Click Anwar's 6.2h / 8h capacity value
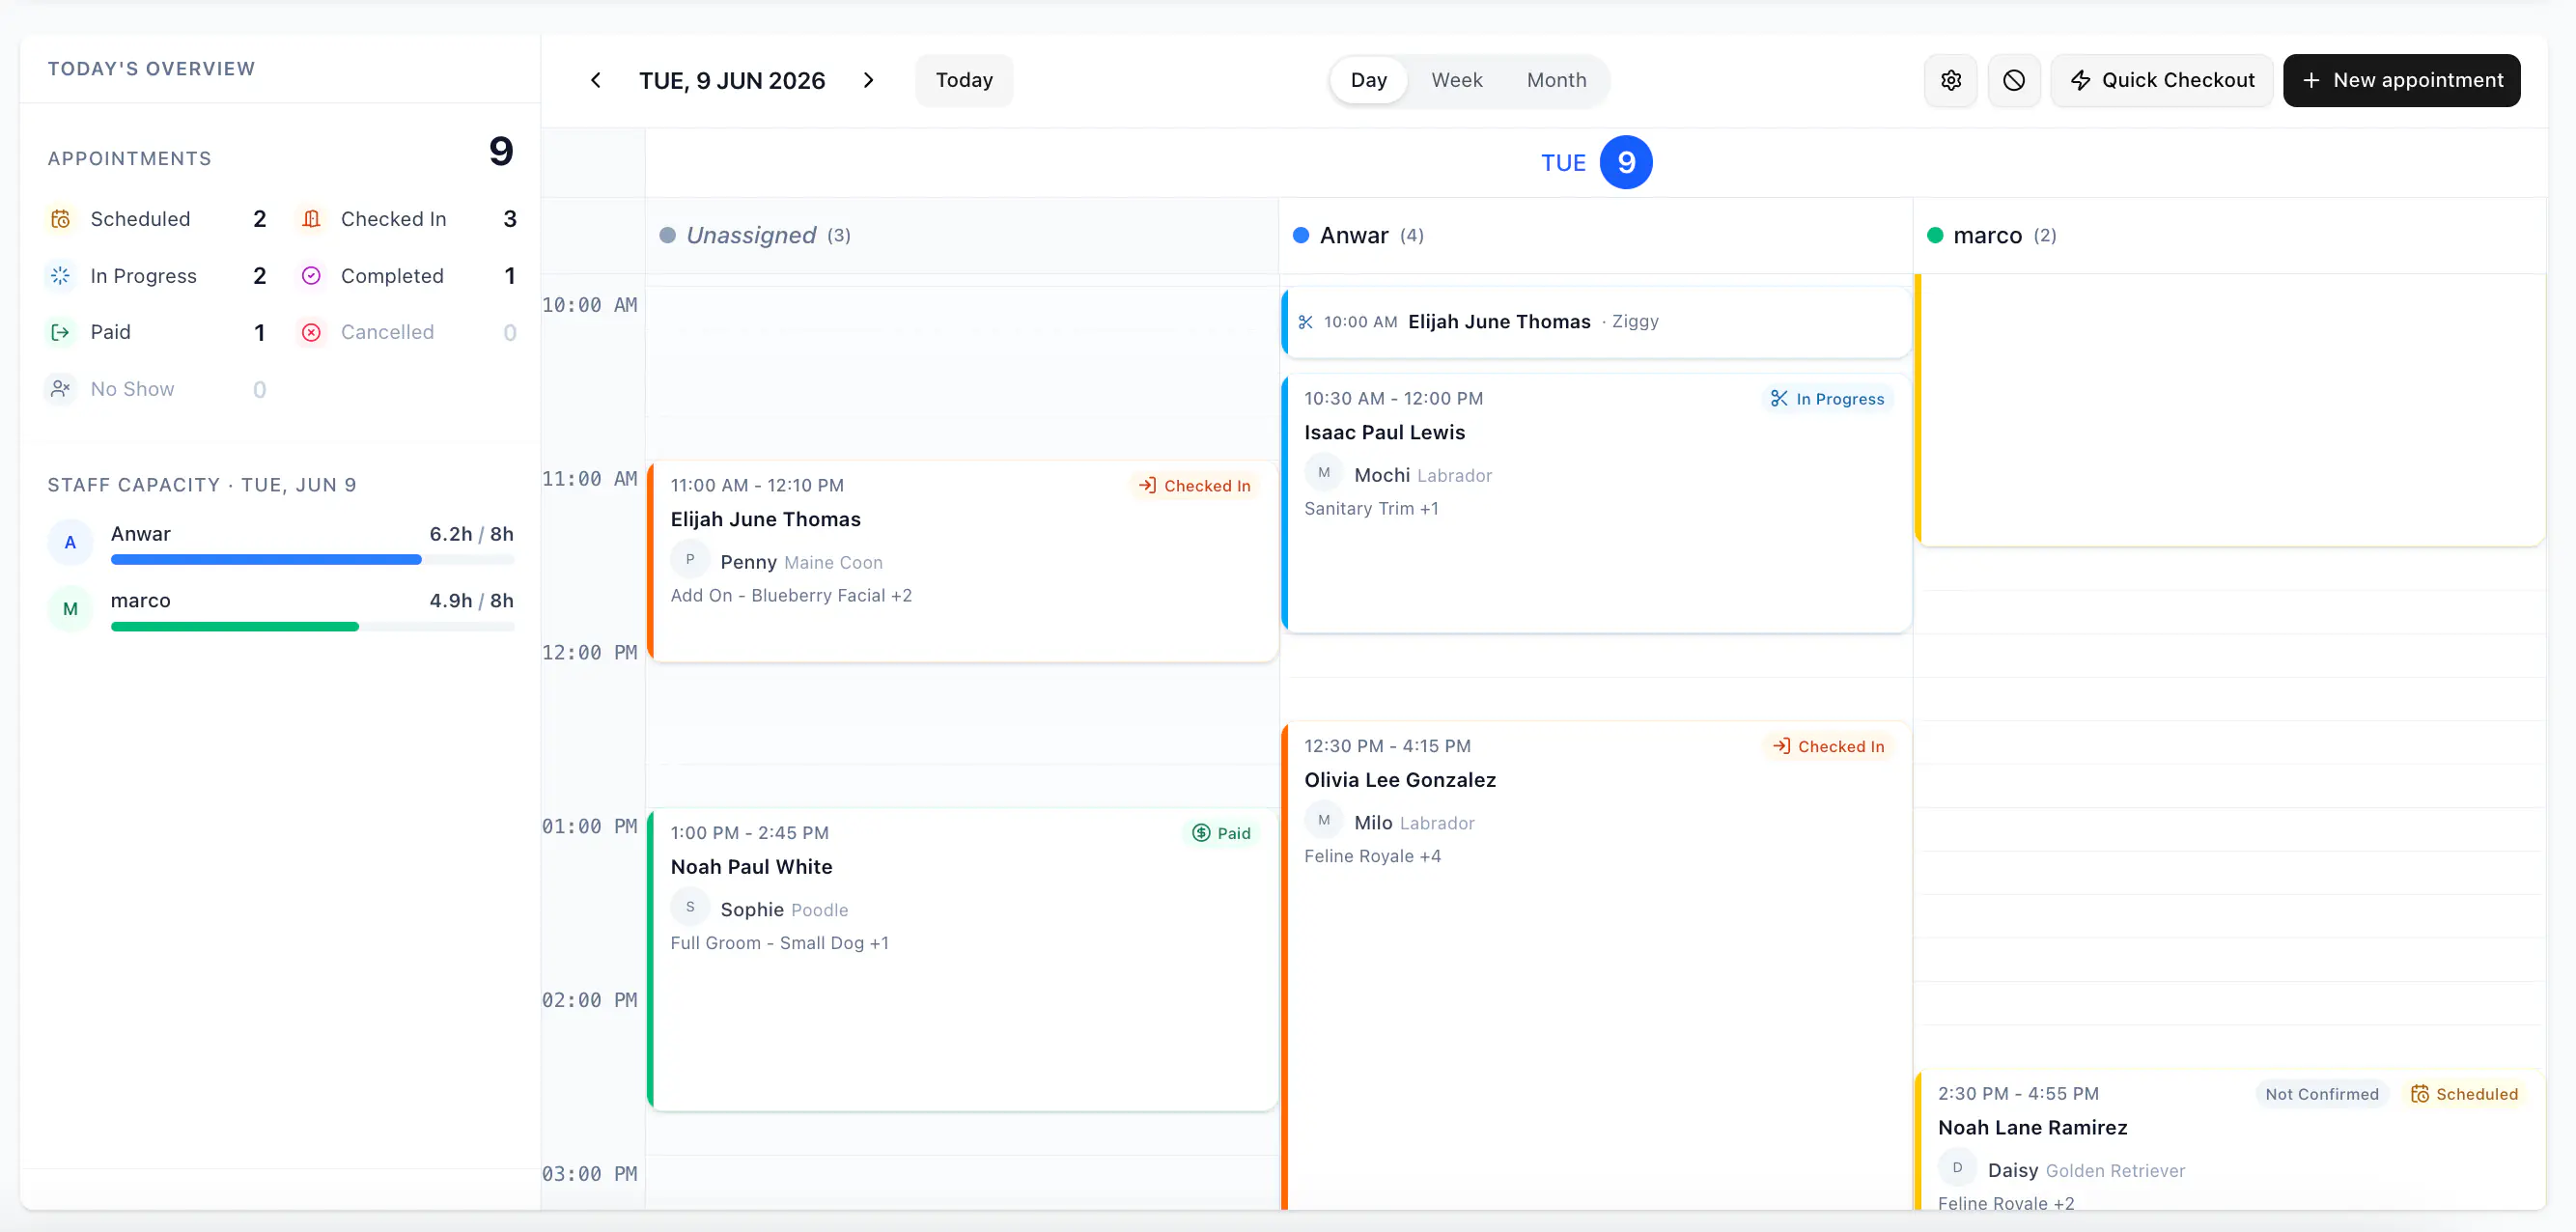Viewport: 2576px width, 1232px height. (x=471, y=534)
